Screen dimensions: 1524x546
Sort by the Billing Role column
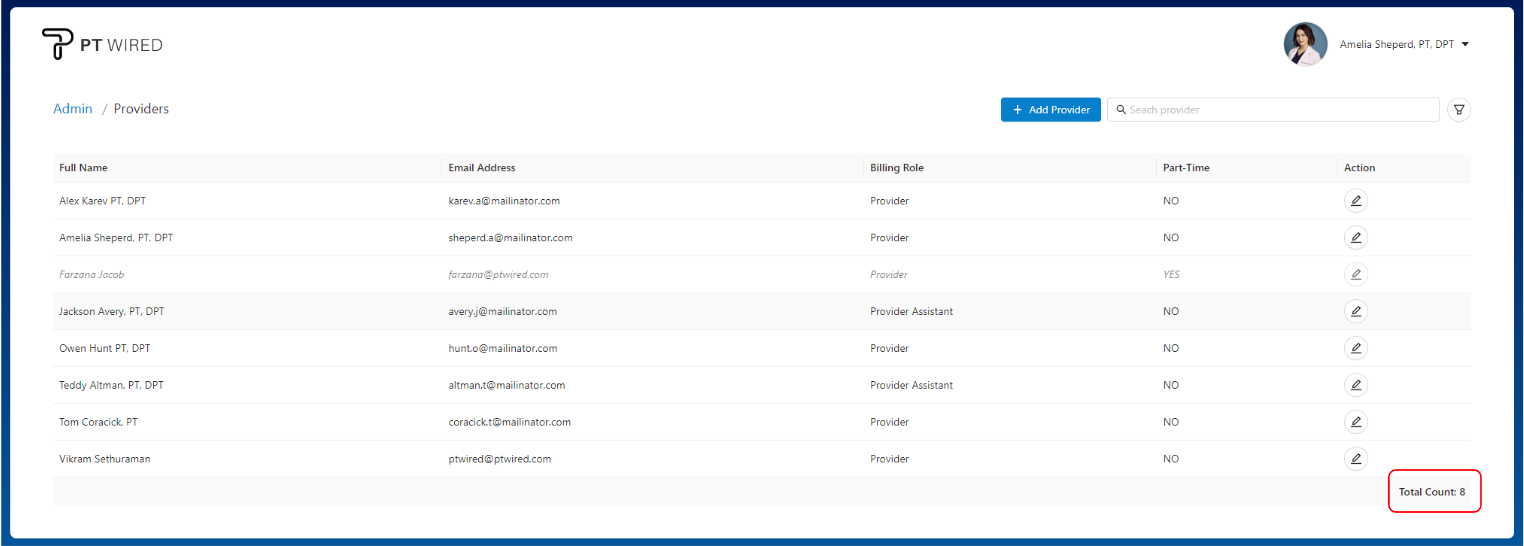tap(897, 168)
